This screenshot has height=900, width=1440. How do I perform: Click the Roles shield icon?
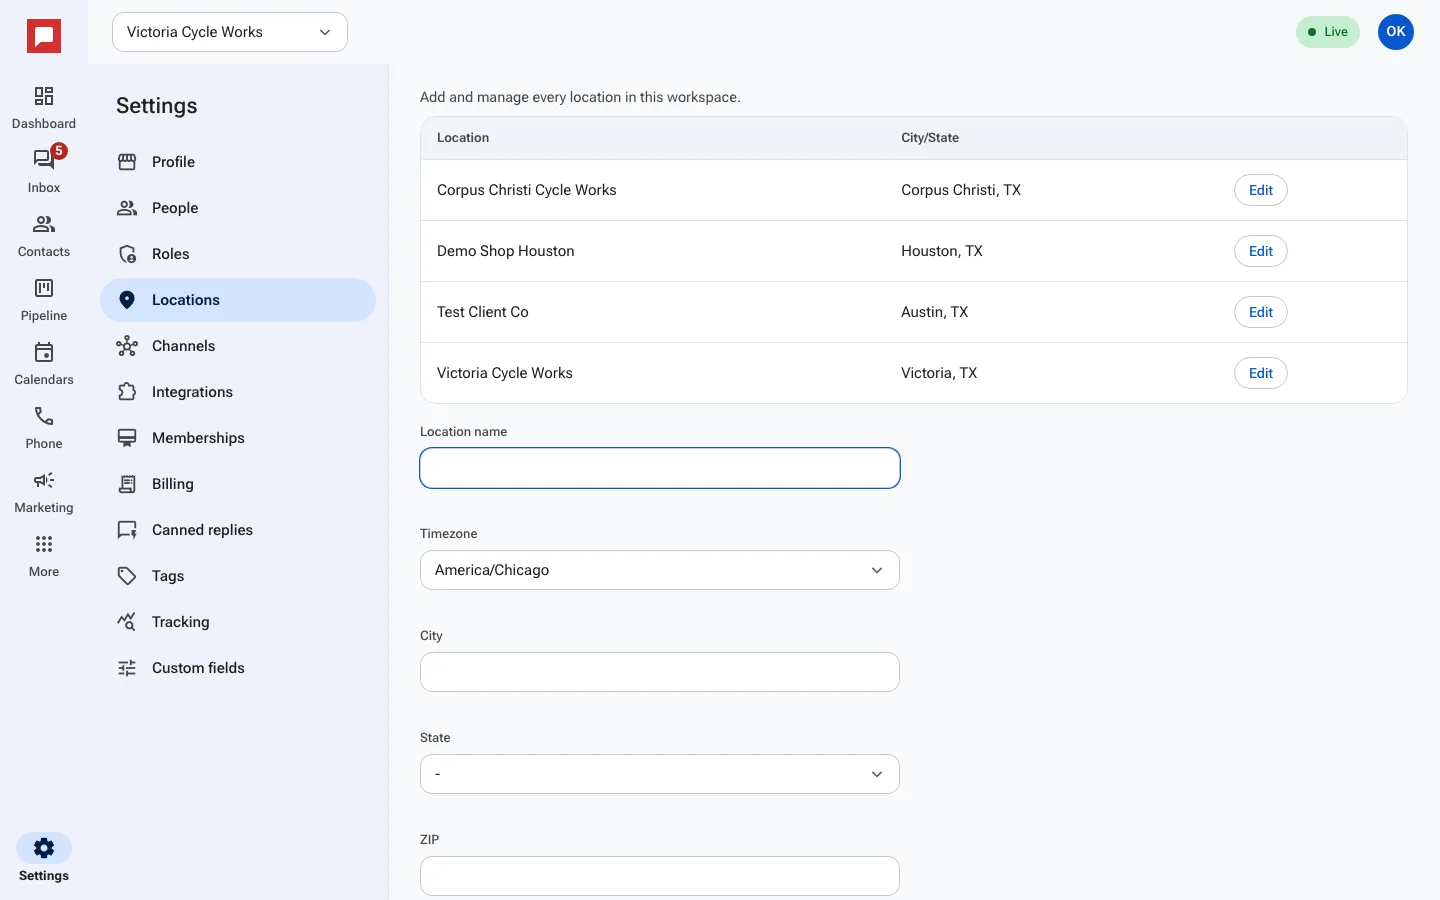coord(127,254)
